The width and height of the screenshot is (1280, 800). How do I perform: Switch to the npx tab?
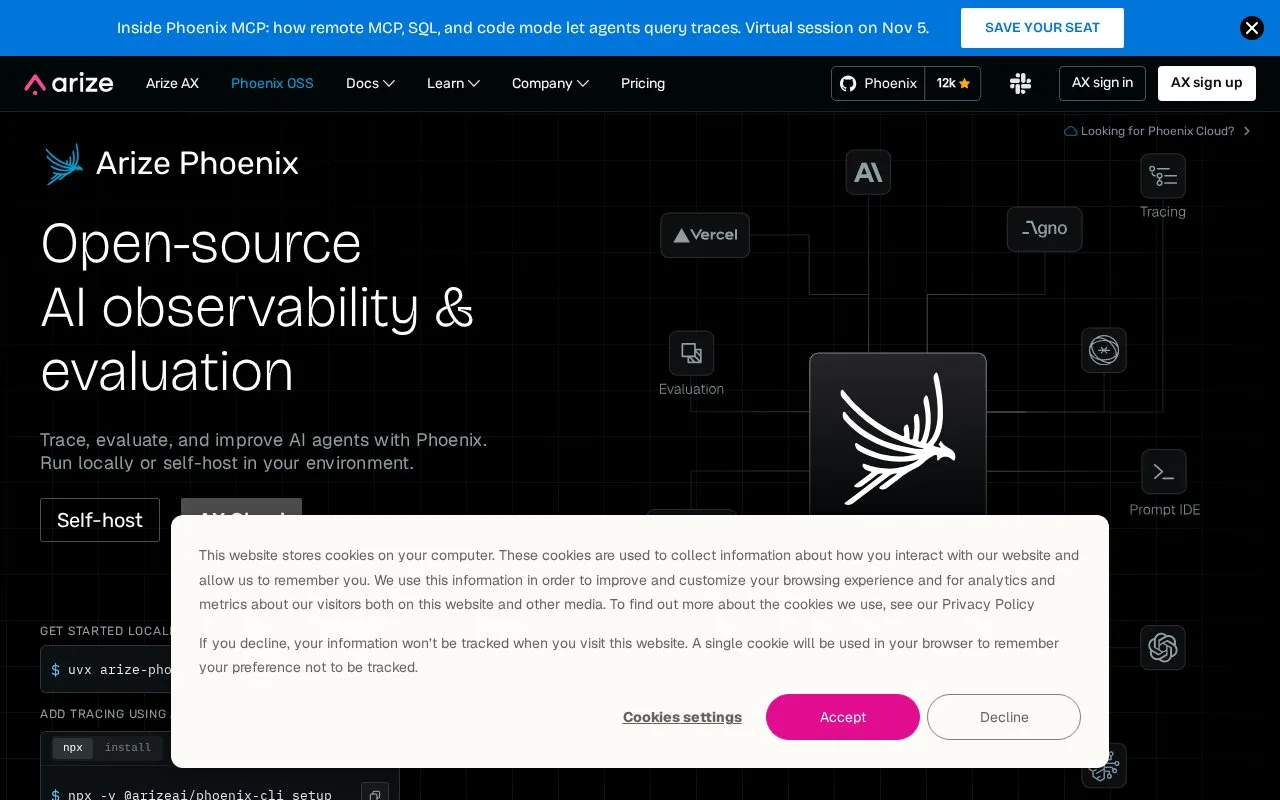pyautogui.click(x=73, y=748)
